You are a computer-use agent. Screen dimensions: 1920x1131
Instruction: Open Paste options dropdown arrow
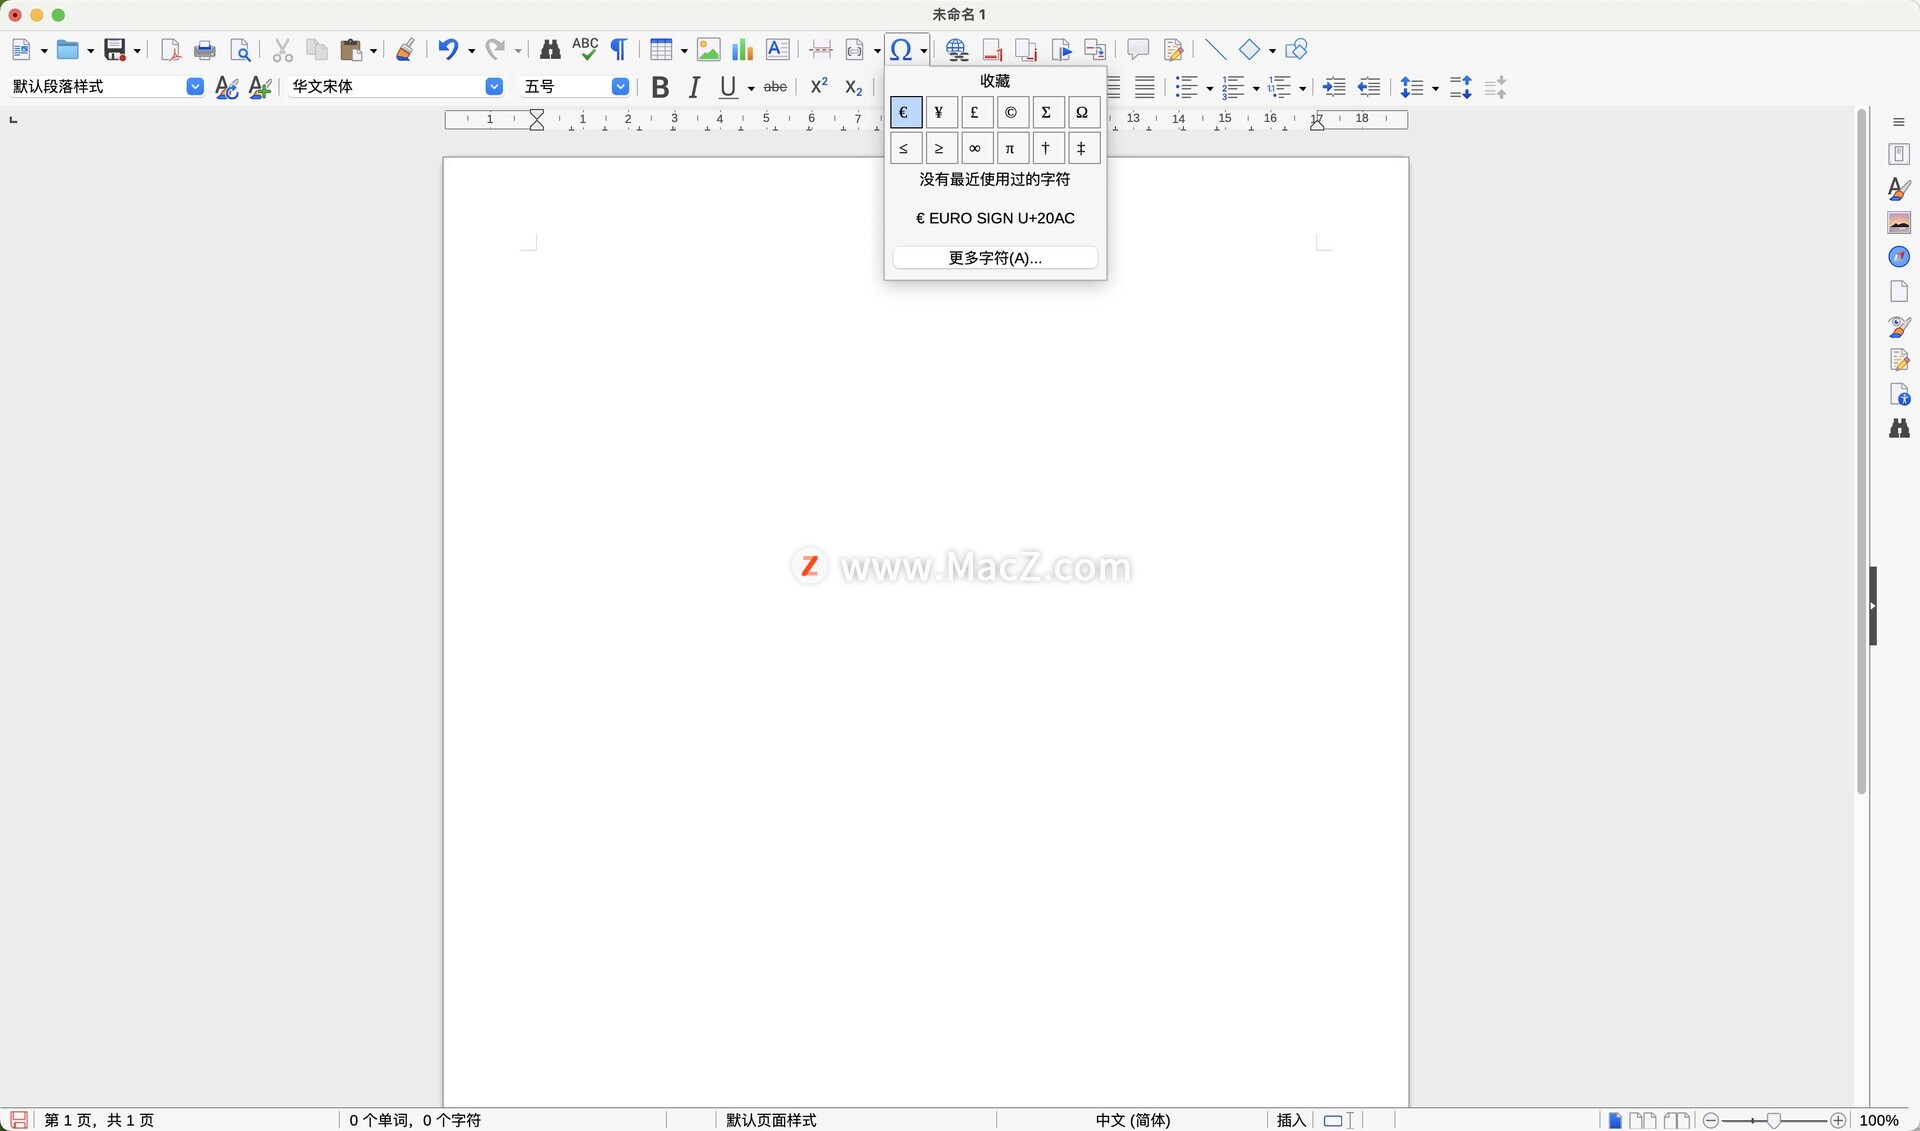(373, 51)
